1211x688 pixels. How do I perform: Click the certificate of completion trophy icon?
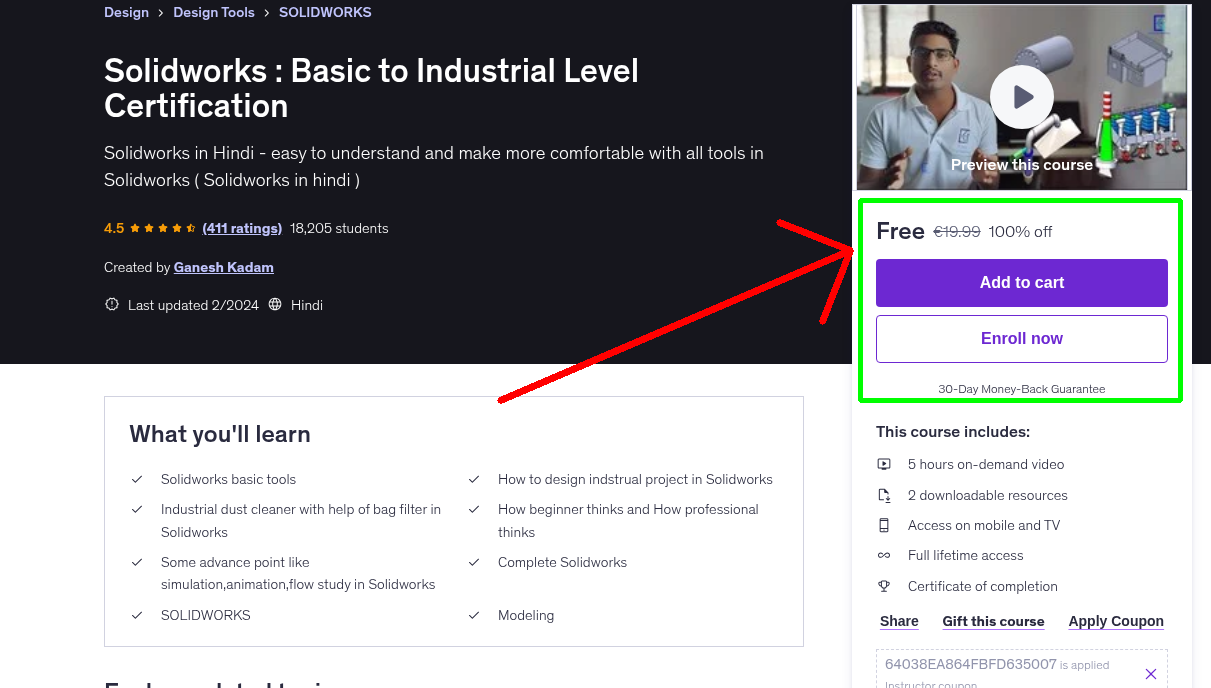pos(884,586)
